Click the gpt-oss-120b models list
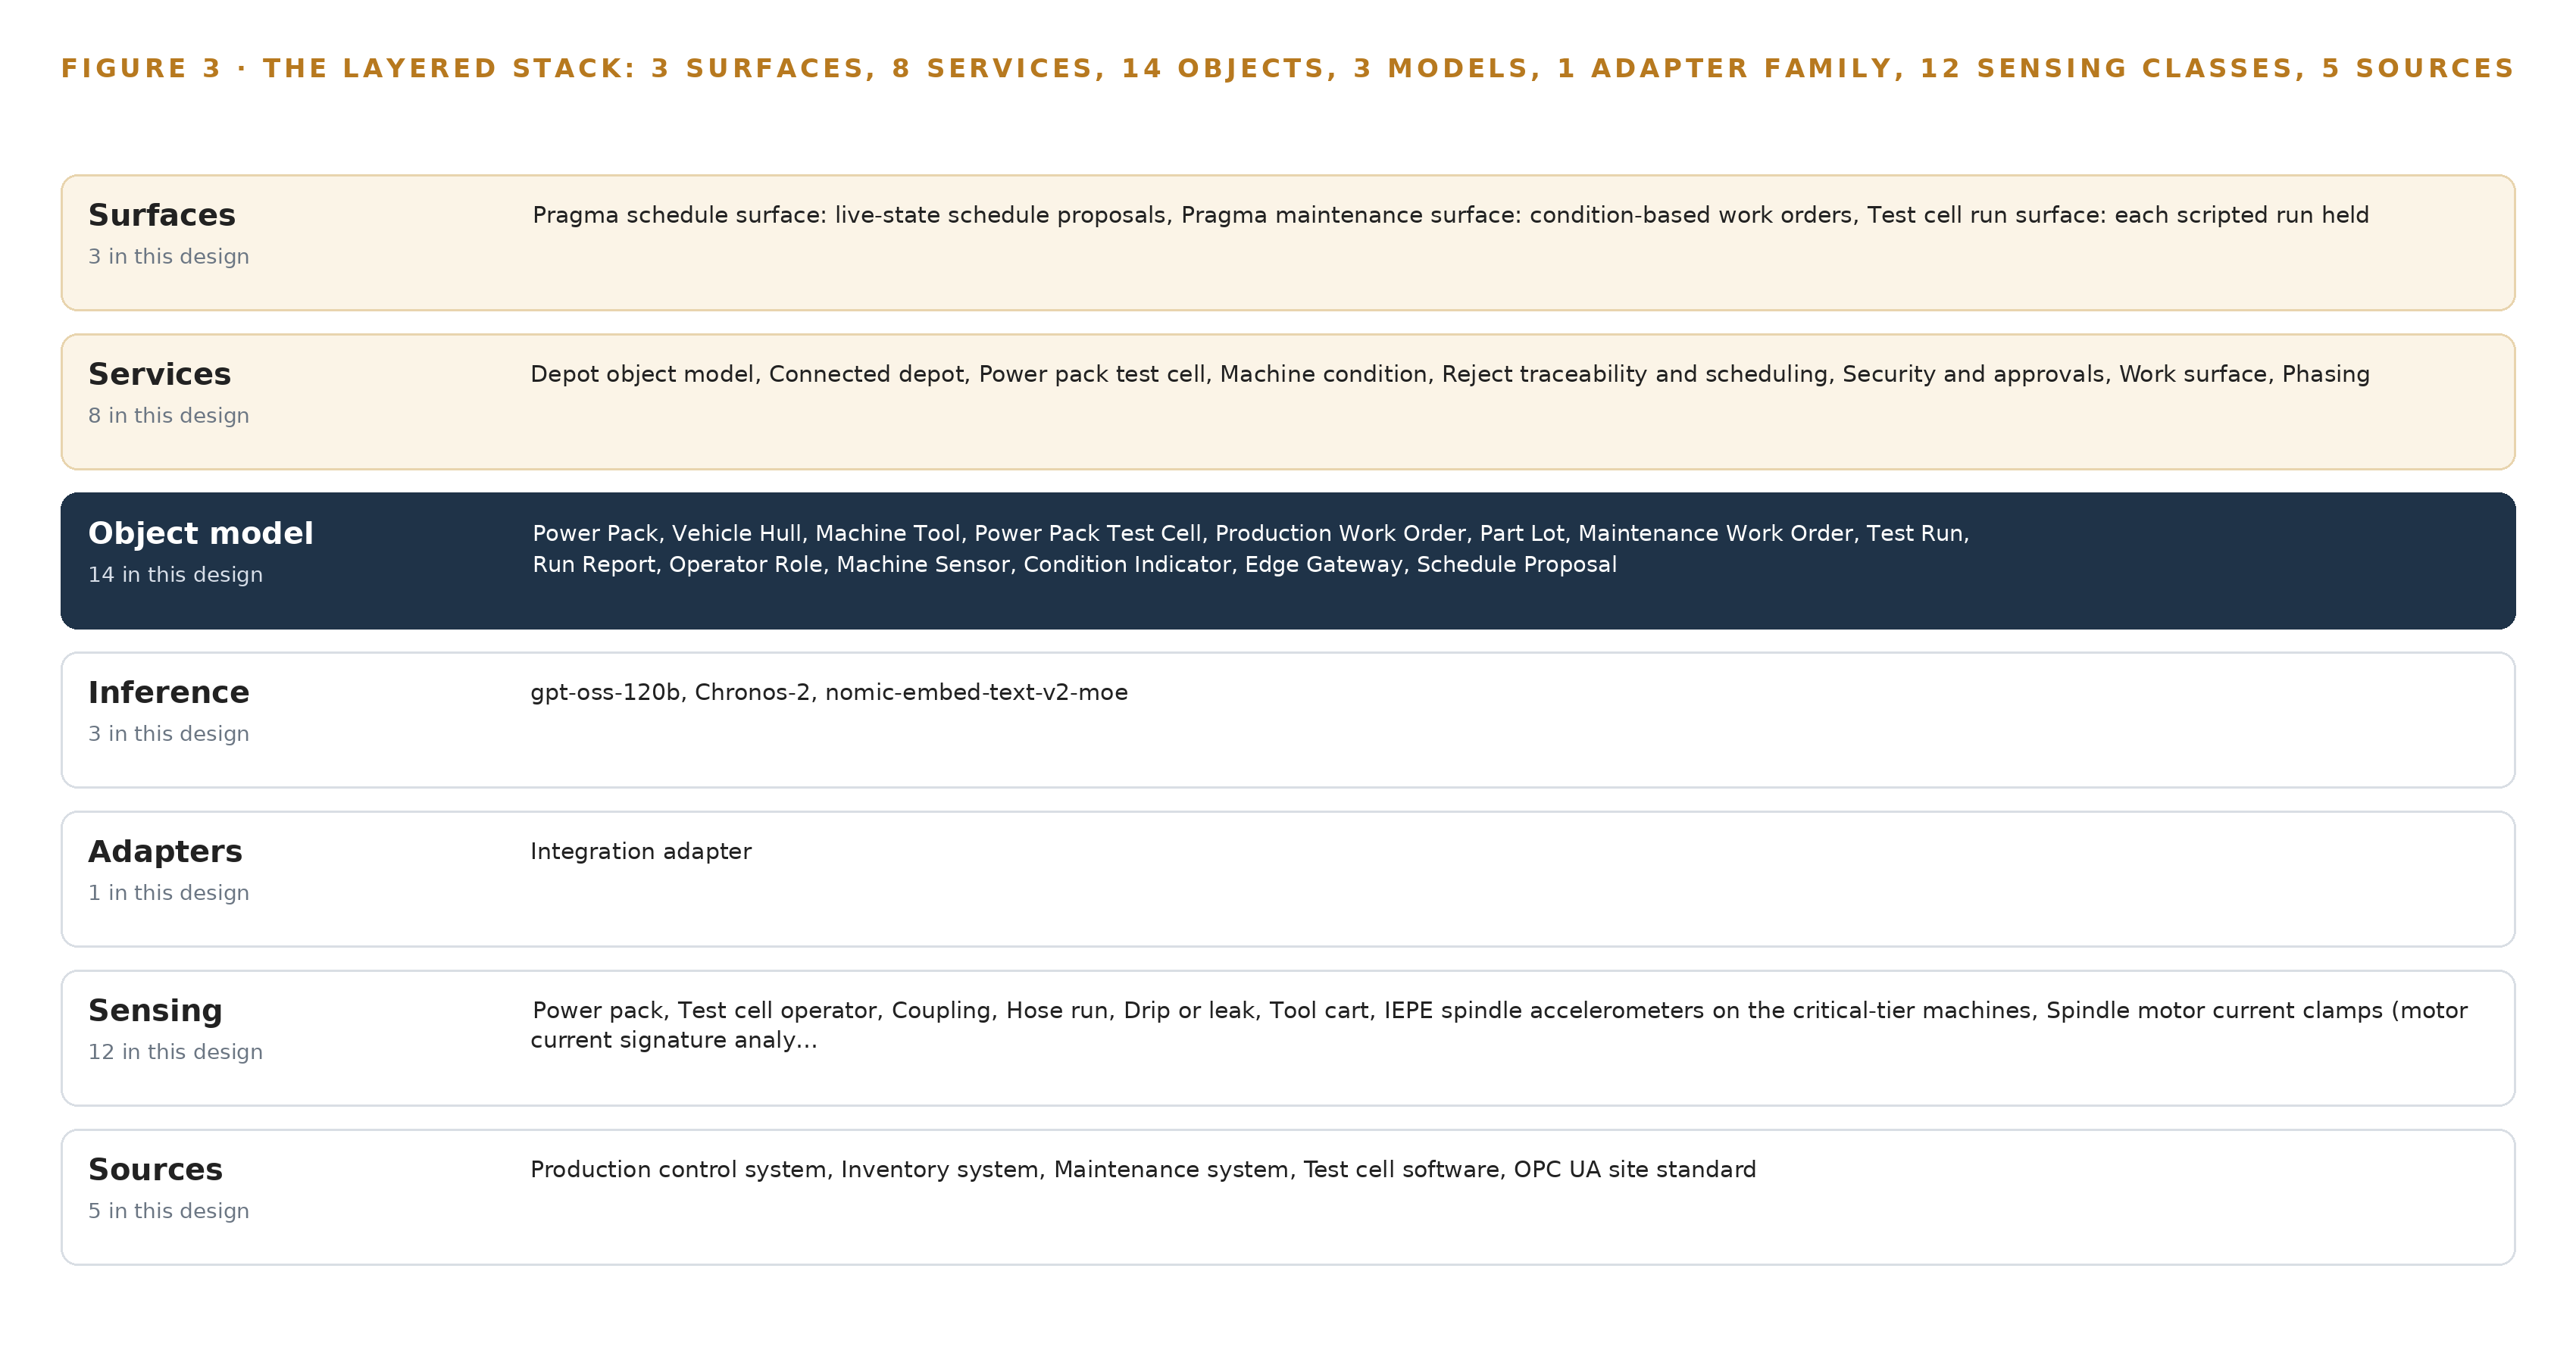2576x1356 pixels. (x=829, y=692)
